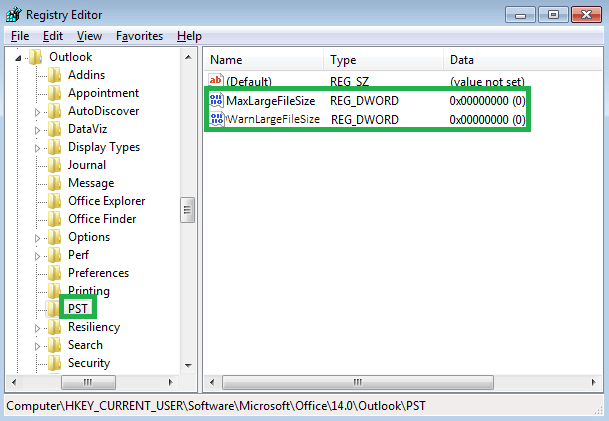The image size is (609, 421).
Task: Click the Addins folder icon
Action: point(54,75)
